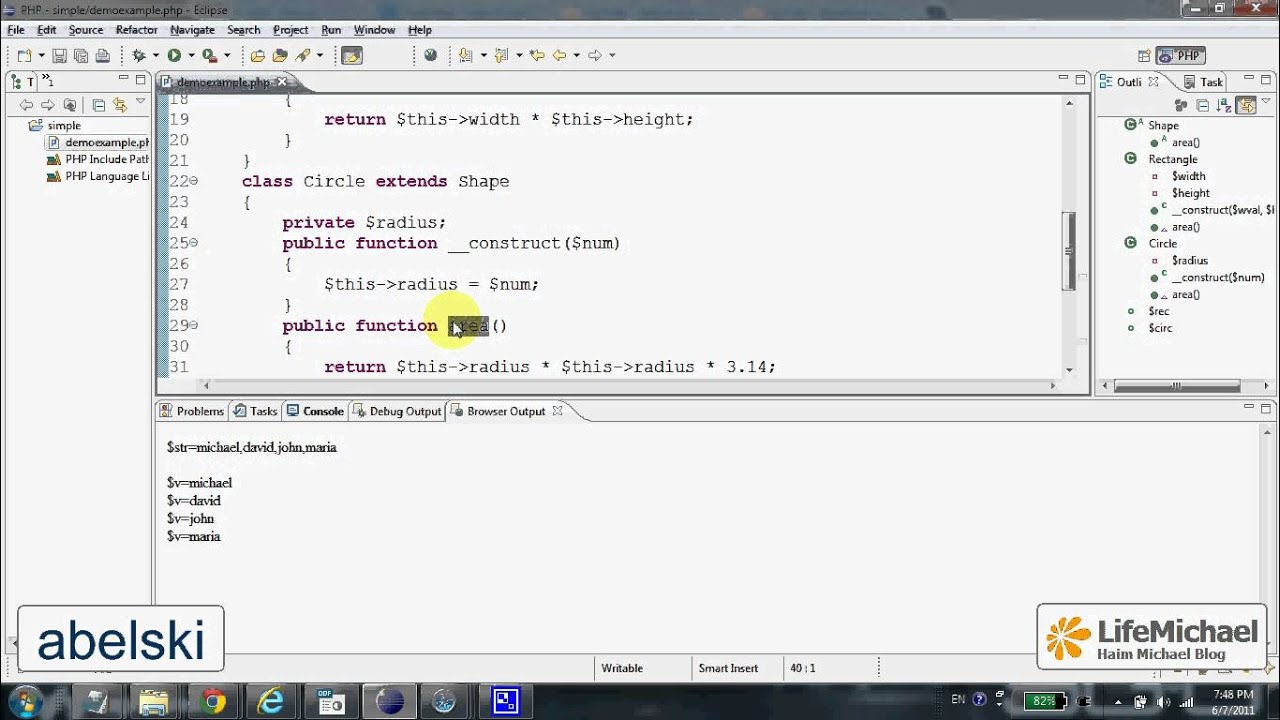Close the demoexample.php editor tab
Viewport: 1280px width, 720px height.
click(x=282, y=82)
